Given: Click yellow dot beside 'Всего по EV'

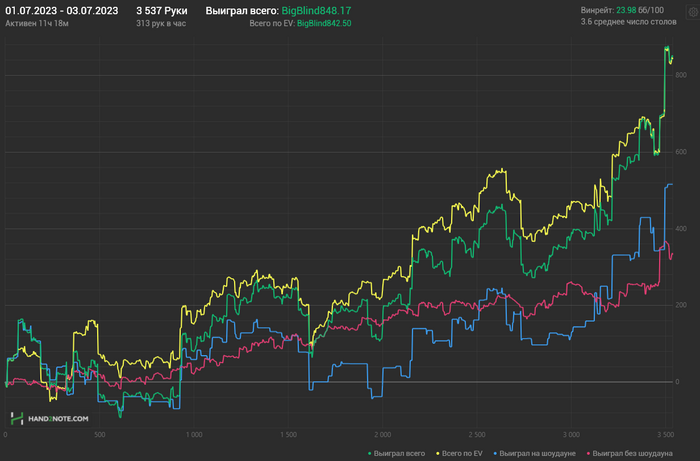Looking at the screenshot, I should 438,453.
